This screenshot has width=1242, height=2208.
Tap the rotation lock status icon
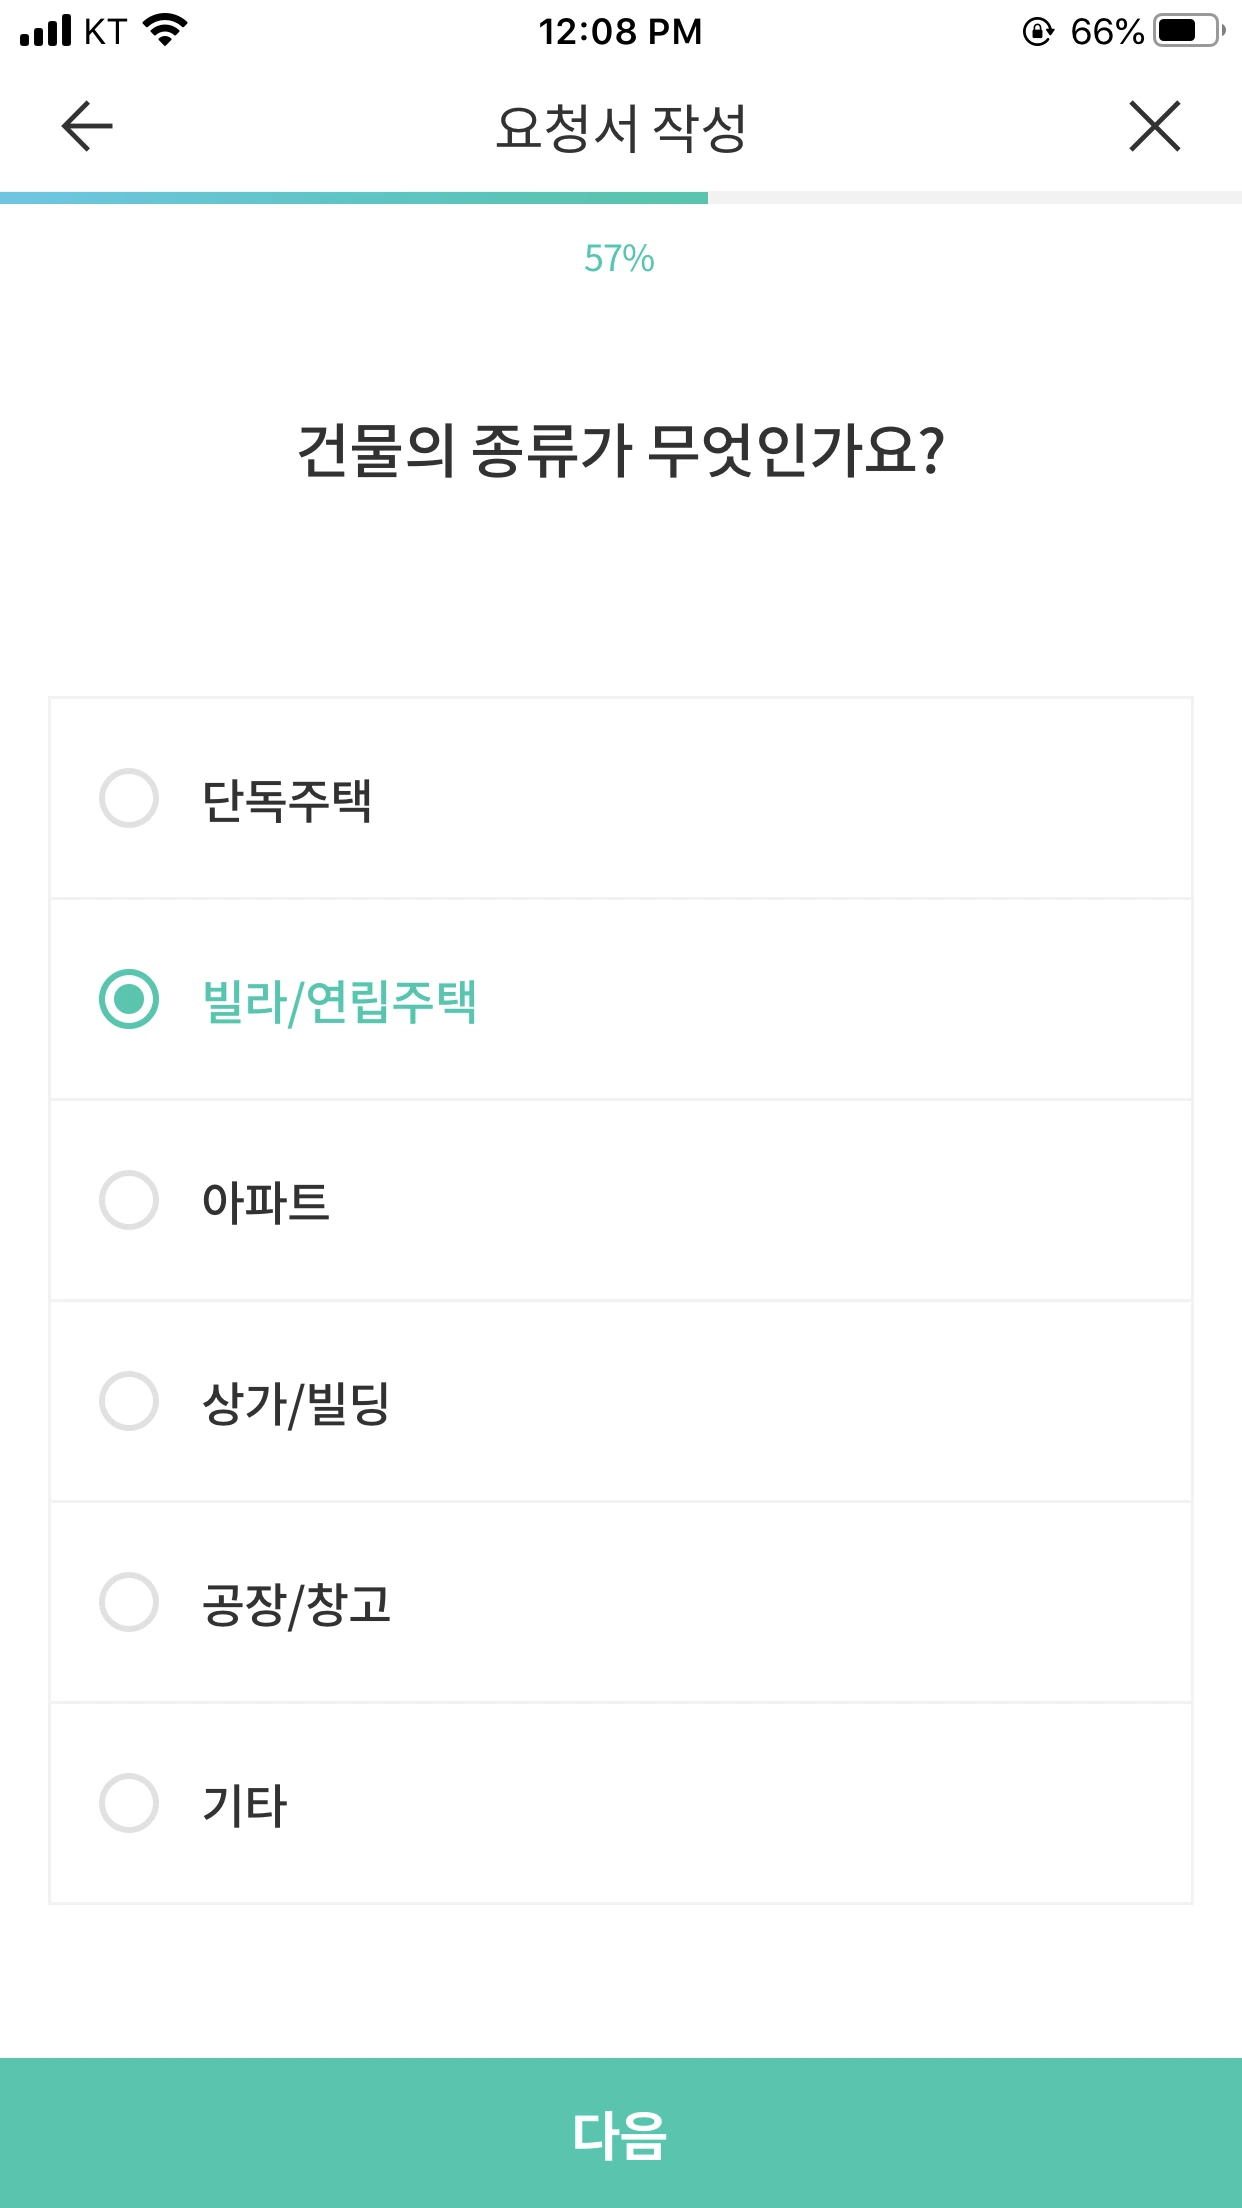(1038, 32)
